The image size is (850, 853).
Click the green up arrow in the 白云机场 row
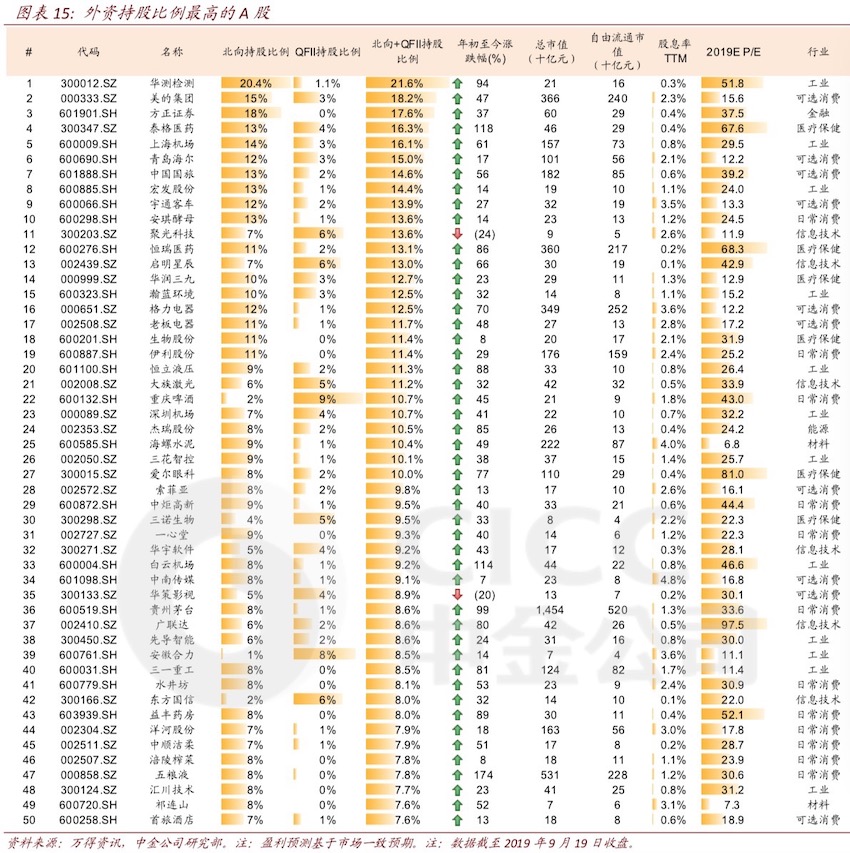[x=457, y=565]
